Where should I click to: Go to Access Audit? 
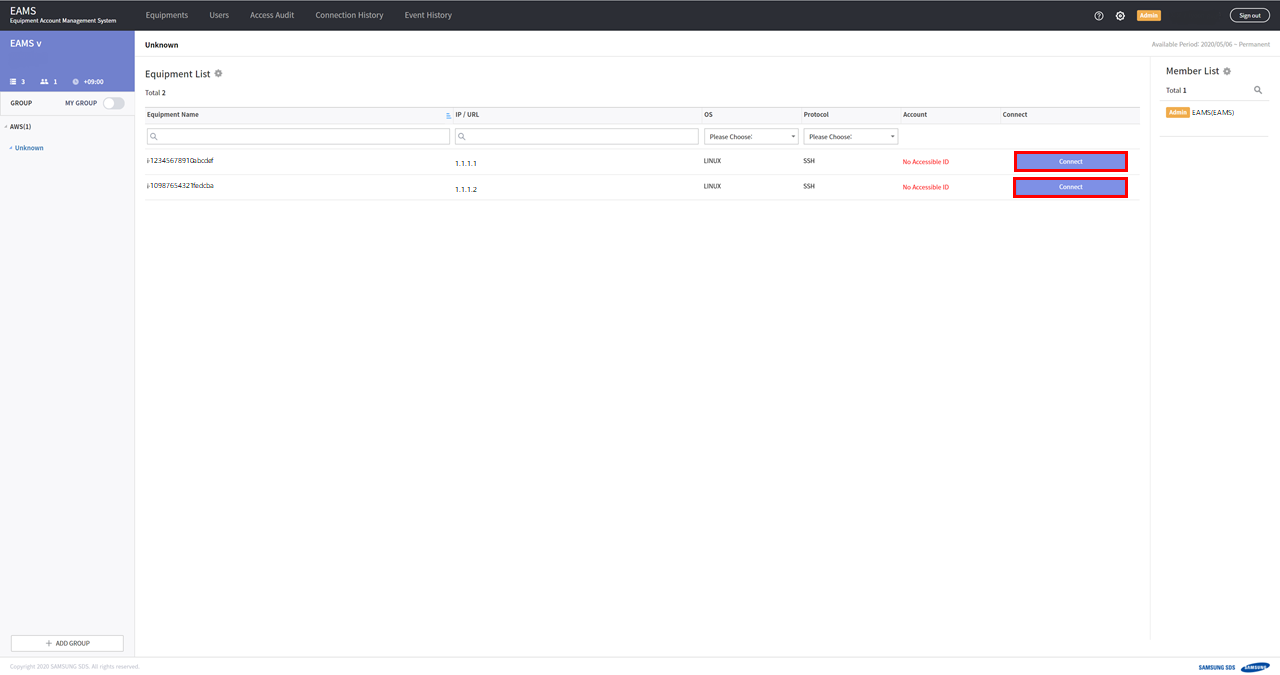coord(272,15)
